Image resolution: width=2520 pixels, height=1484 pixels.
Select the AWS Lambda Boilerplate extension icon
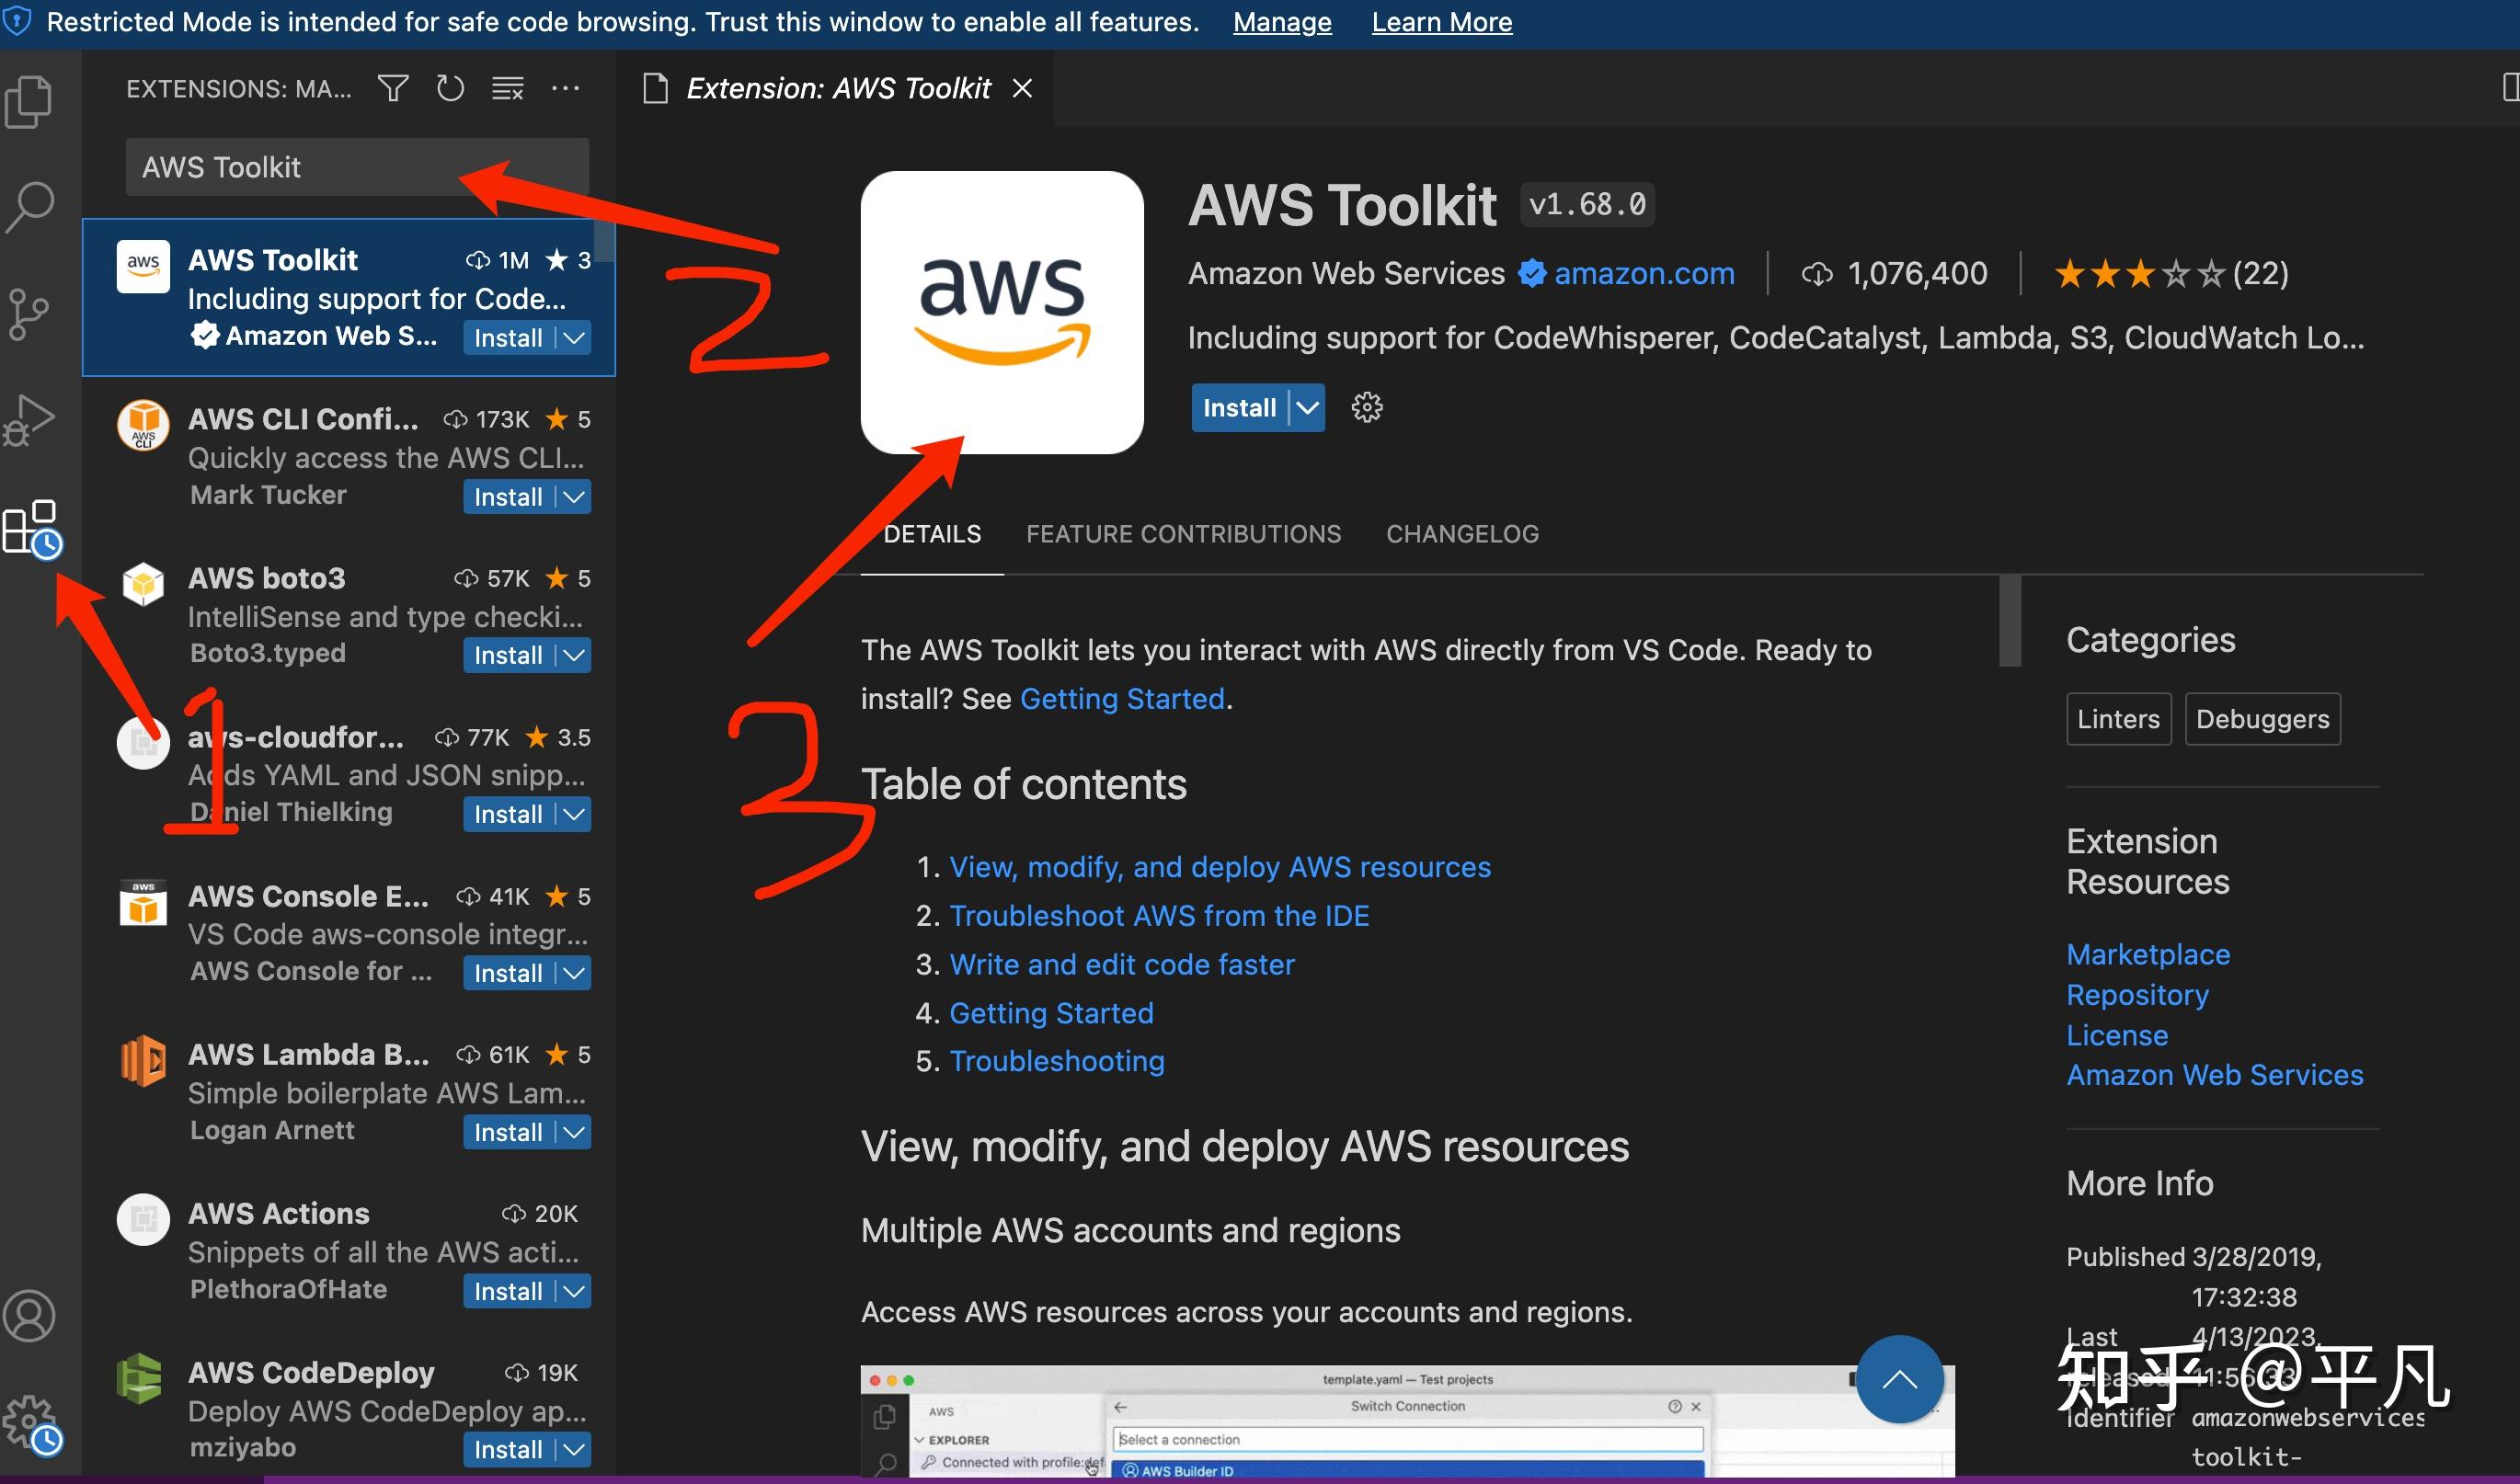(x=143, y=1060)
